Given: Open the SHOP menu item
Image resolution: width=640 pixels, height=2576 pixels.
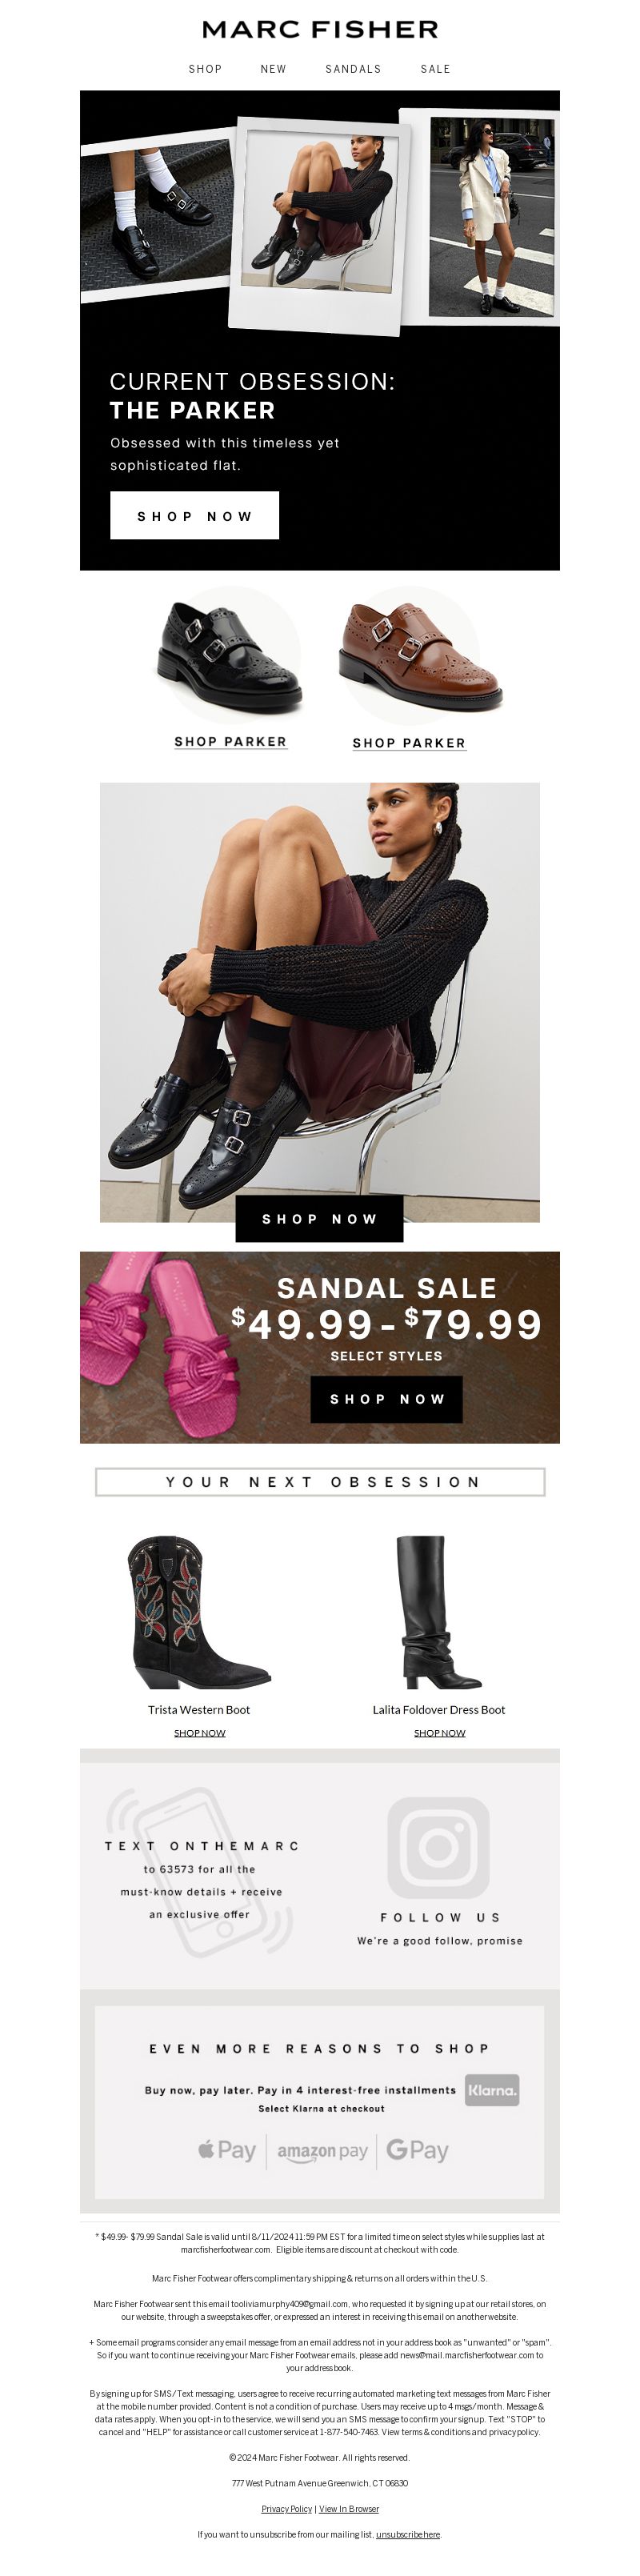Looking at the screenshot, I should tap(205, 69).
